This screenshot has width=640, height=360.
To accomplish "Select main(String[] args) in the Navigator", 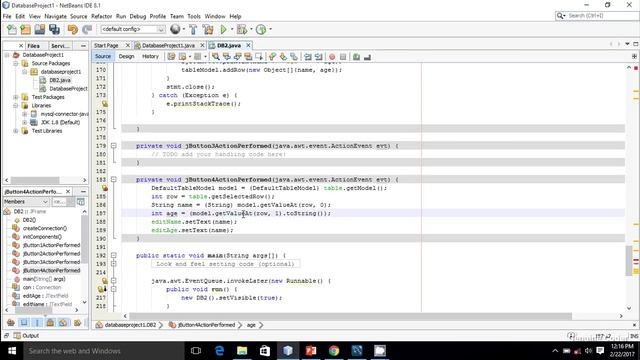I will point(44,279).
